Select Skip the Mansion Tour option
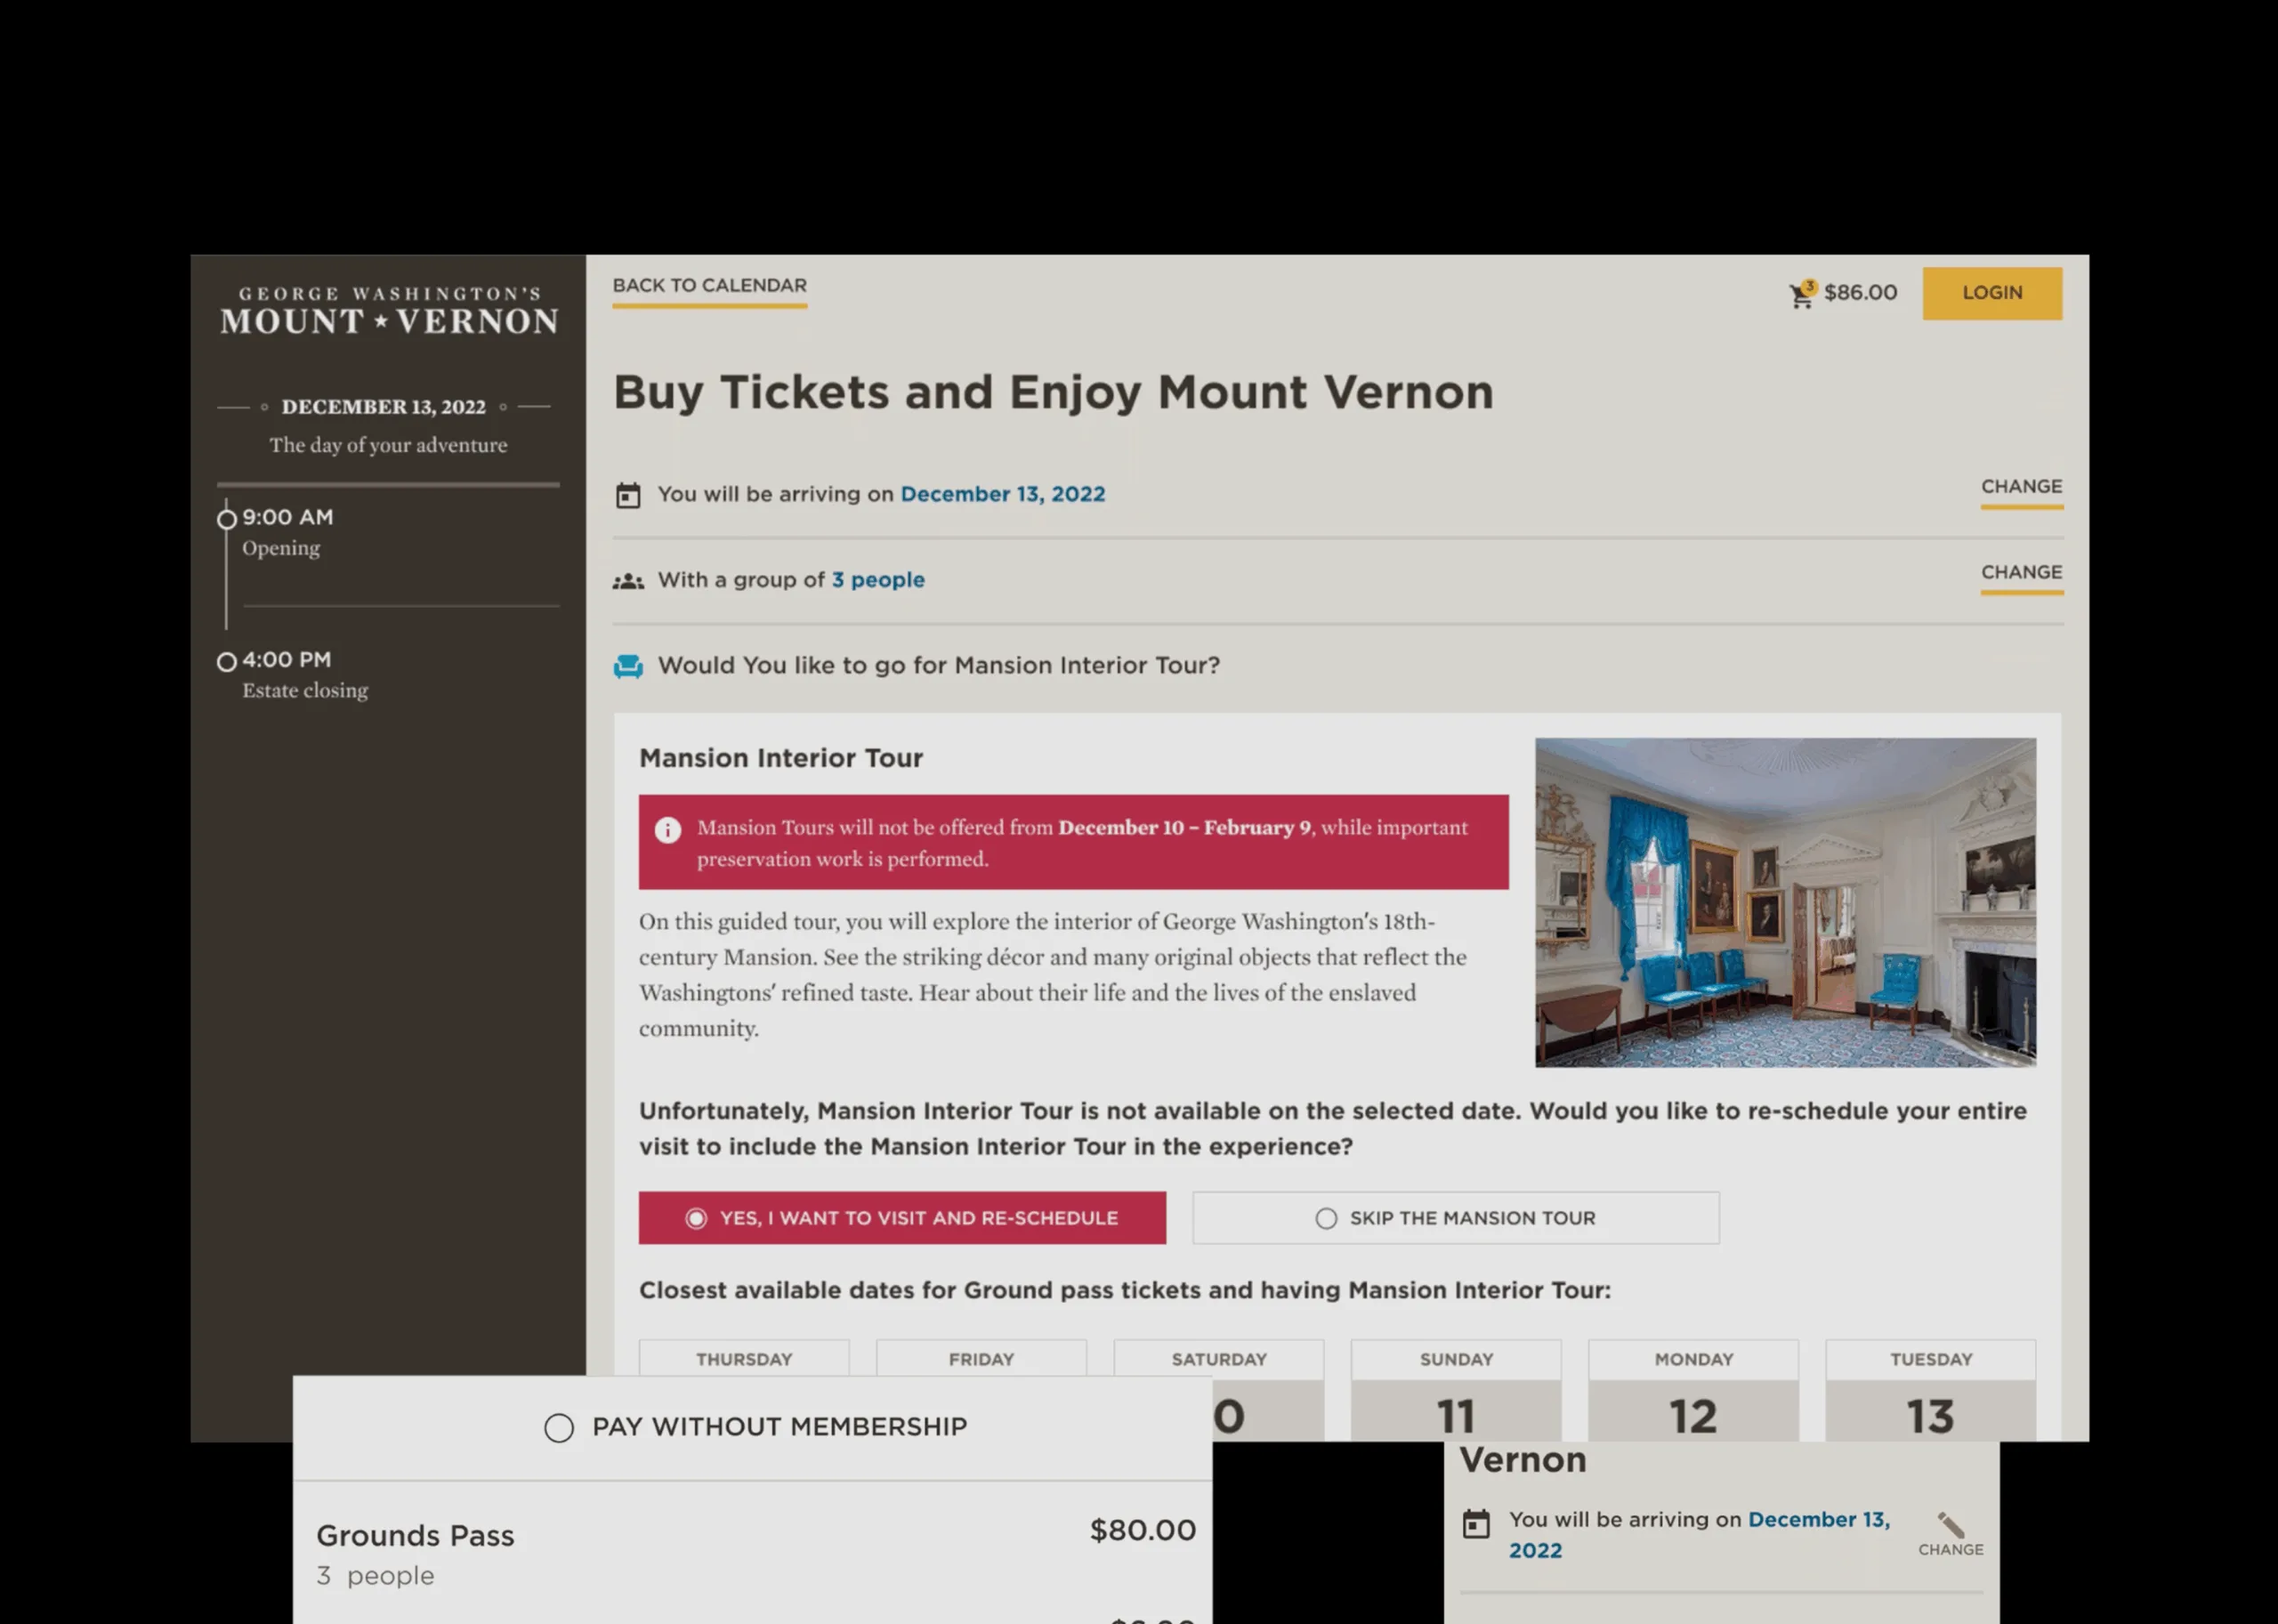 point(1455,1218)
